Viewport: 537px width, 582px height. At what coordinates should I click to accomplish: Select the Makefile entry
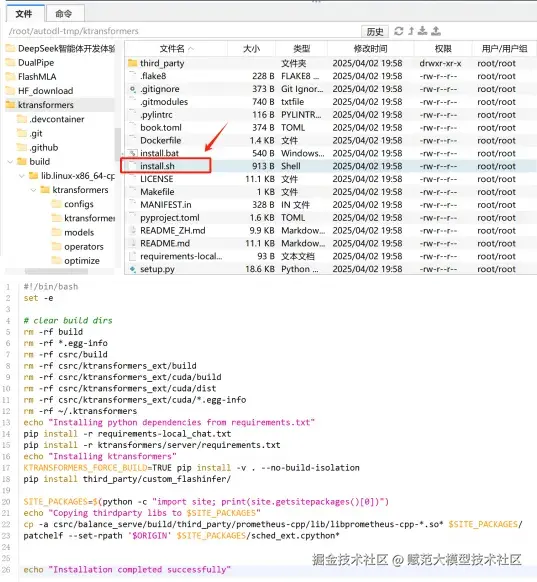tap(157, 192)
